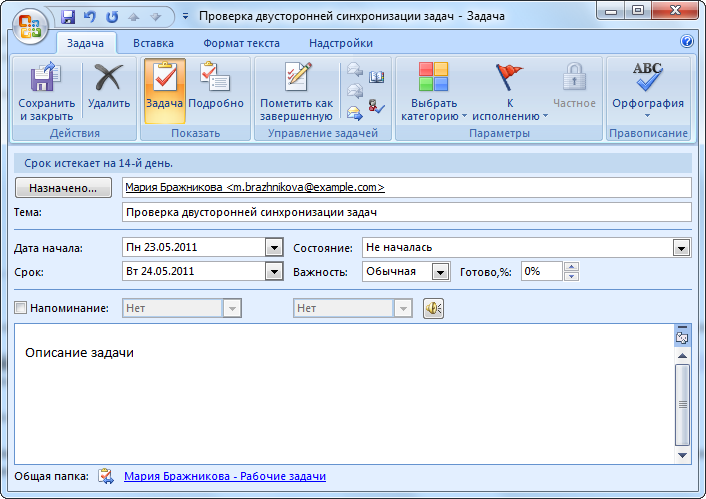Click into the Тема subject field
706x499 pixels.
point(405,212)
